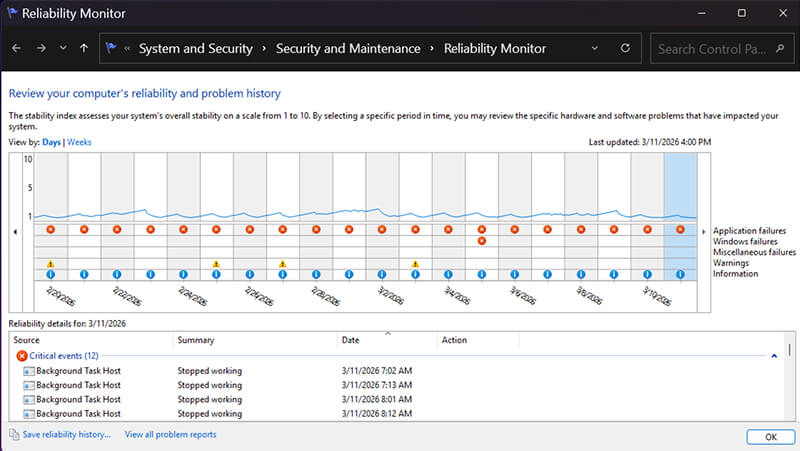The width and height of the screenshot is (800, 451).
Task: Navigate to Security and Maintenance breadcrumb
Action: click(x=348, y=48)
